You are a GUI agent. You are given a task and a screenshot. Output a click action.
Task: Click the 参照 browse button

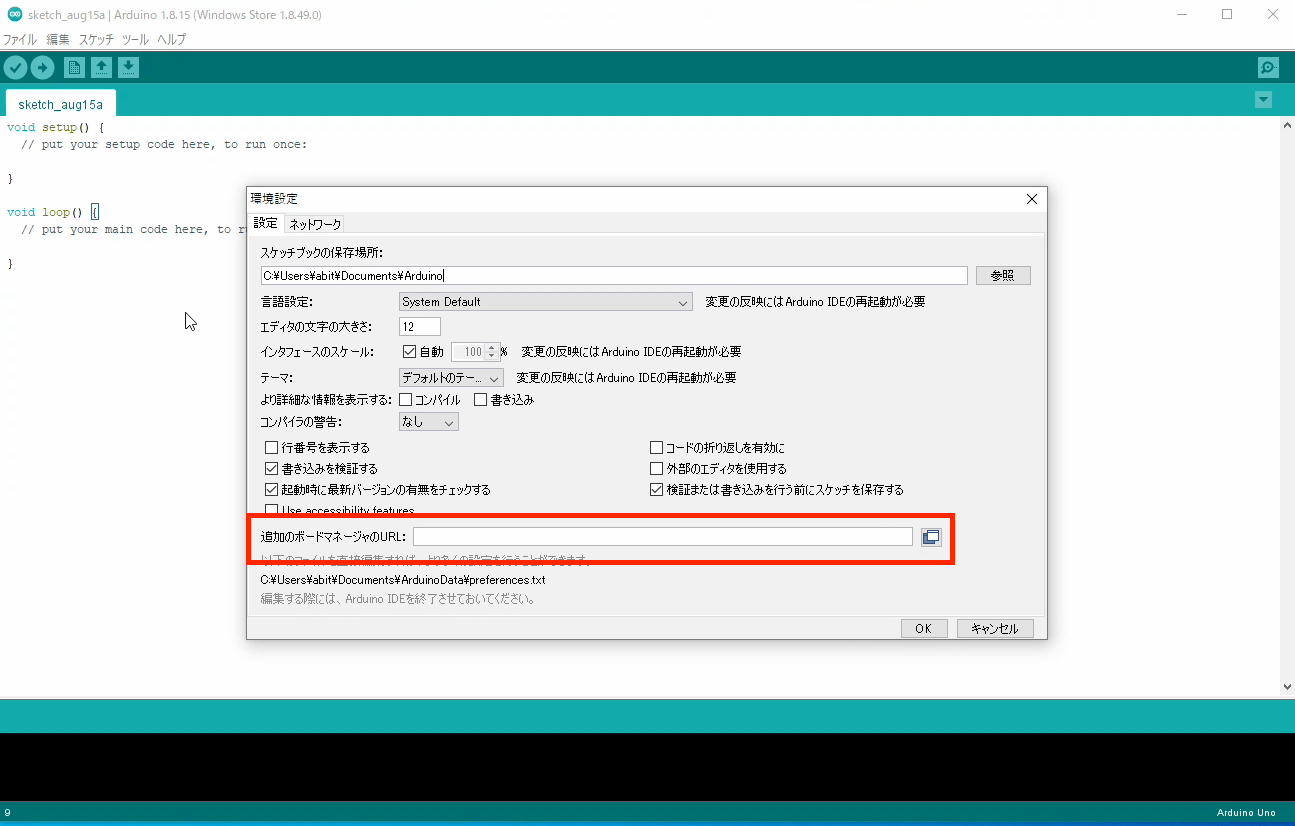click(1003, 275)
